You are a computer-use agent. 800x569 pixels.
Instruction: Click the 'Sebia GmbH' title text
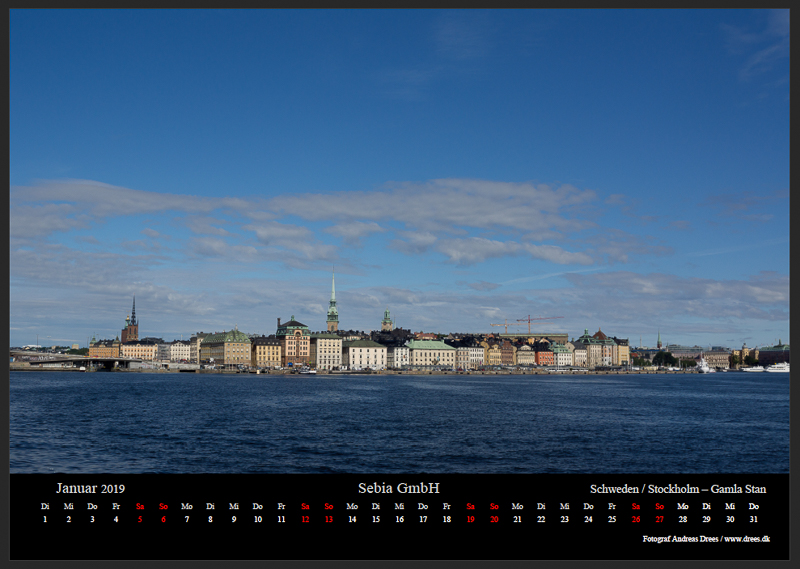pyautogui.click(x=398, y=488)
